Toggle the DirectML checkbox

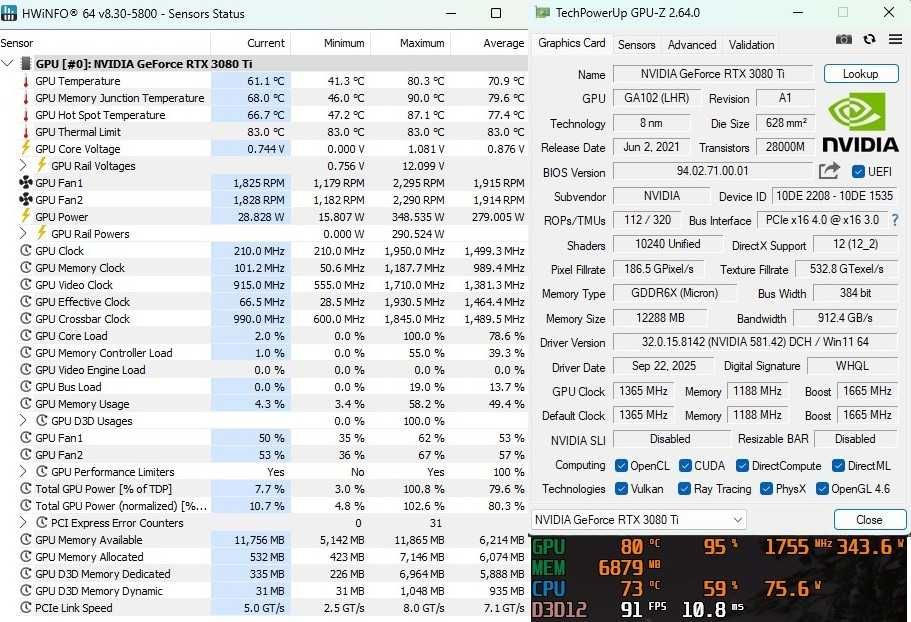(838, 465)
